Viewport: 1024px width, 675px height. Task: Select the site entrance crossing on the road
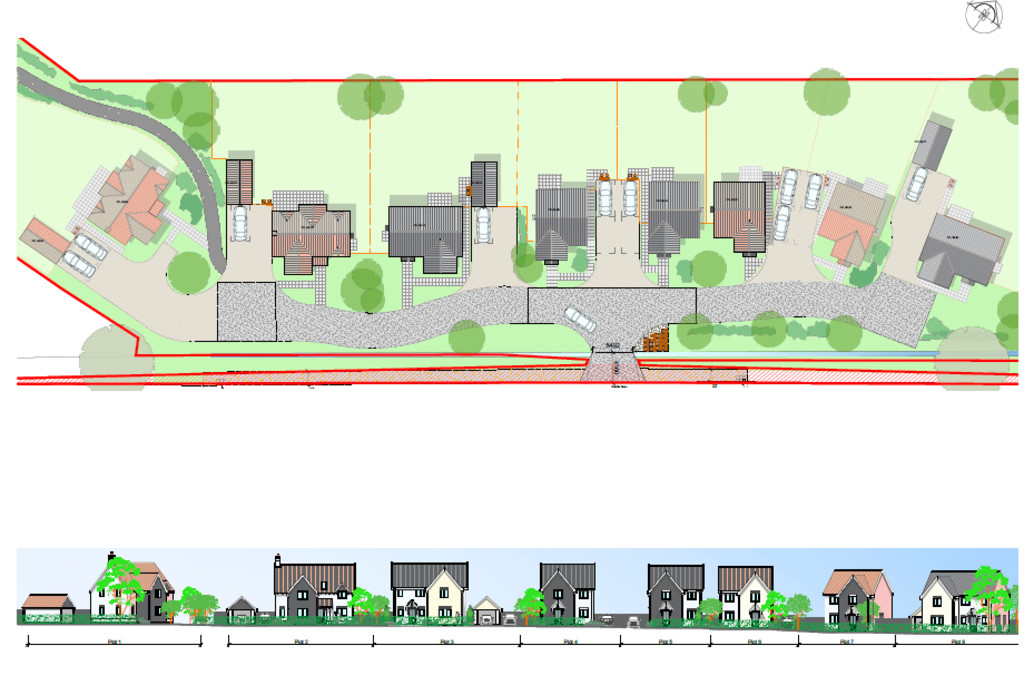coord(614,369)
